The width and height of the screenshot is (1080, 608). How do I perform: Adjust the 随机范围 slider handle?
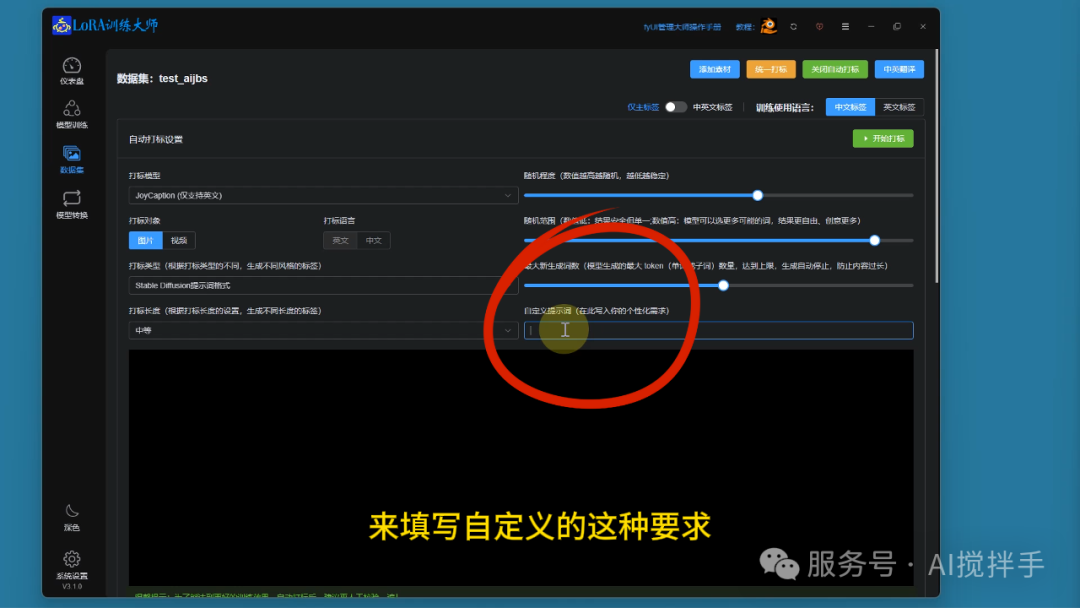click(x=875, y=240)
